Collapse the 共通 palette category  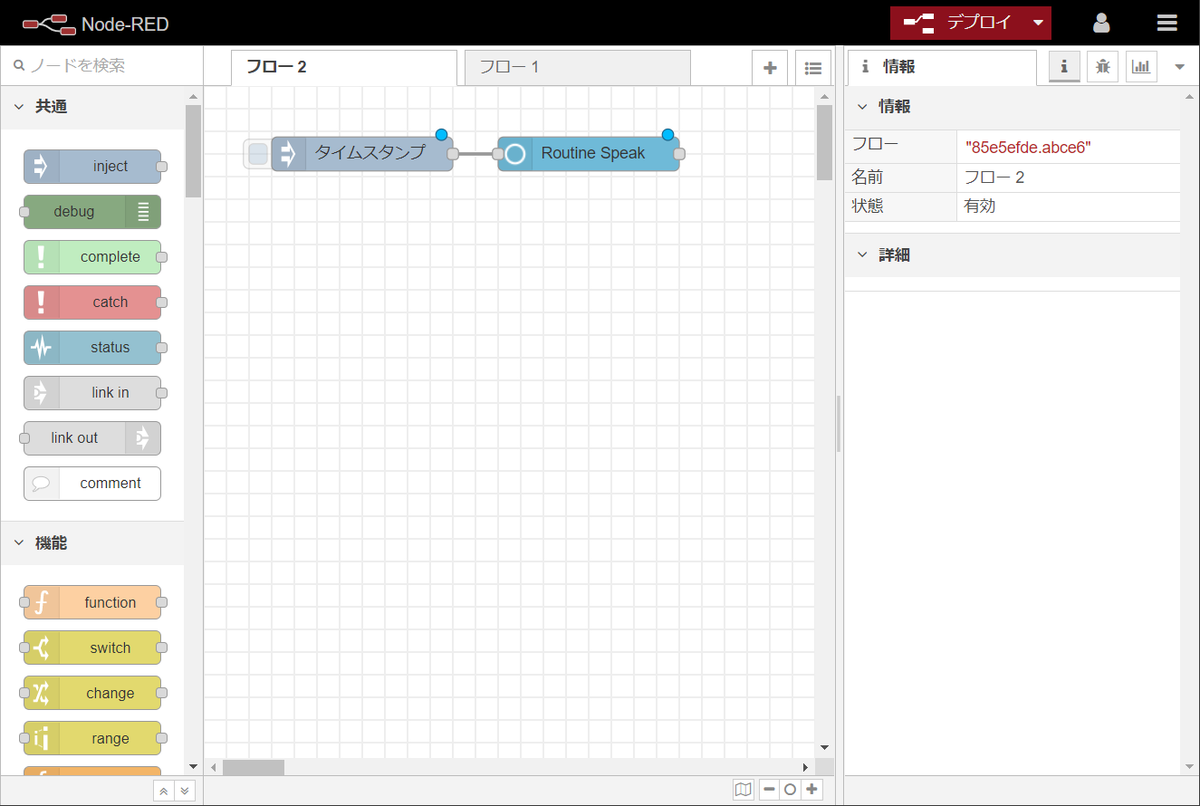[x=92, y=106]
